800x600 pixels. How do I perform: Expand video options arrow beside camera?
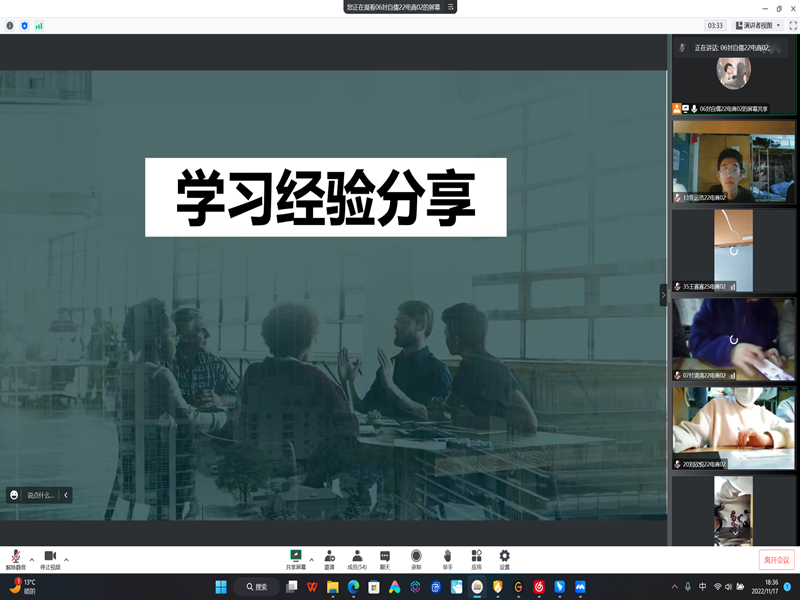pos(66,559)
